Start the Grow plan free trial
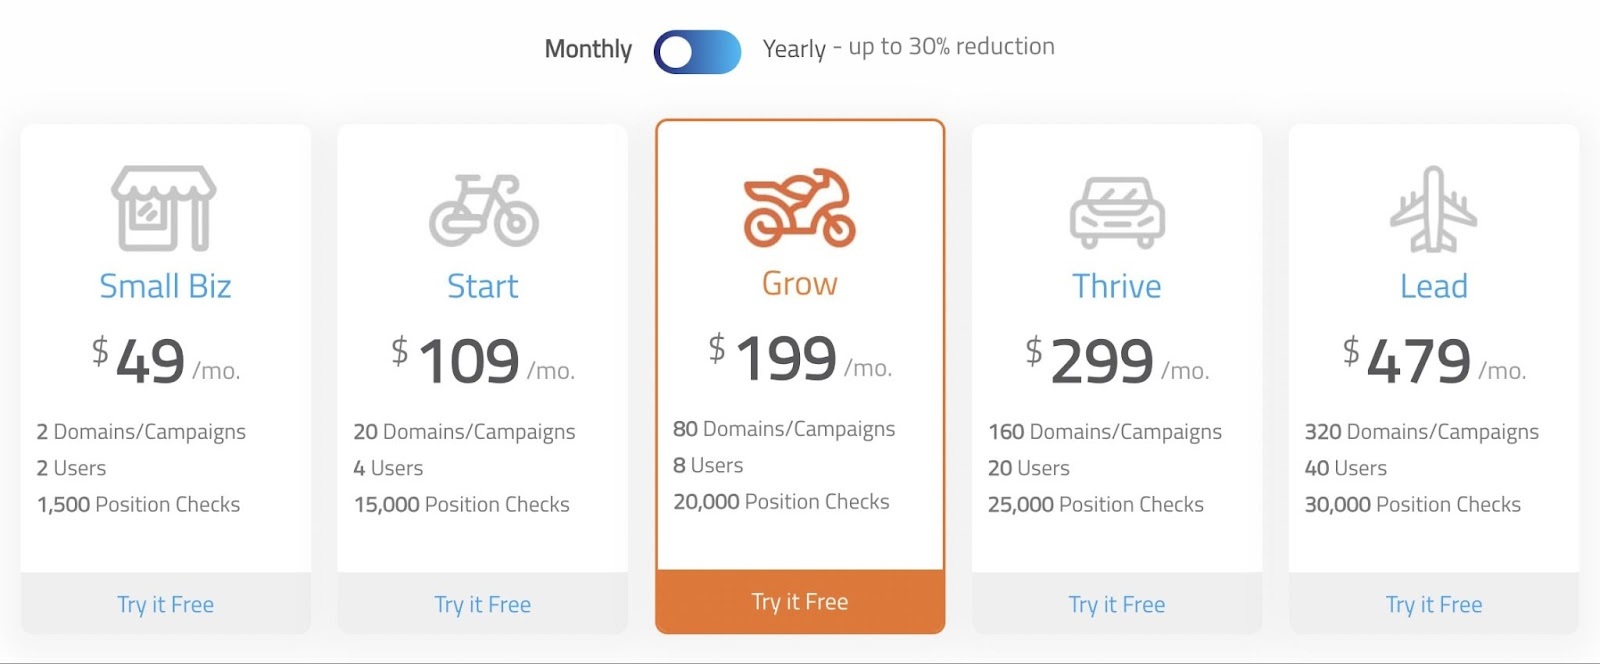This screenshot has height=664, width=1600. point(799,602)
